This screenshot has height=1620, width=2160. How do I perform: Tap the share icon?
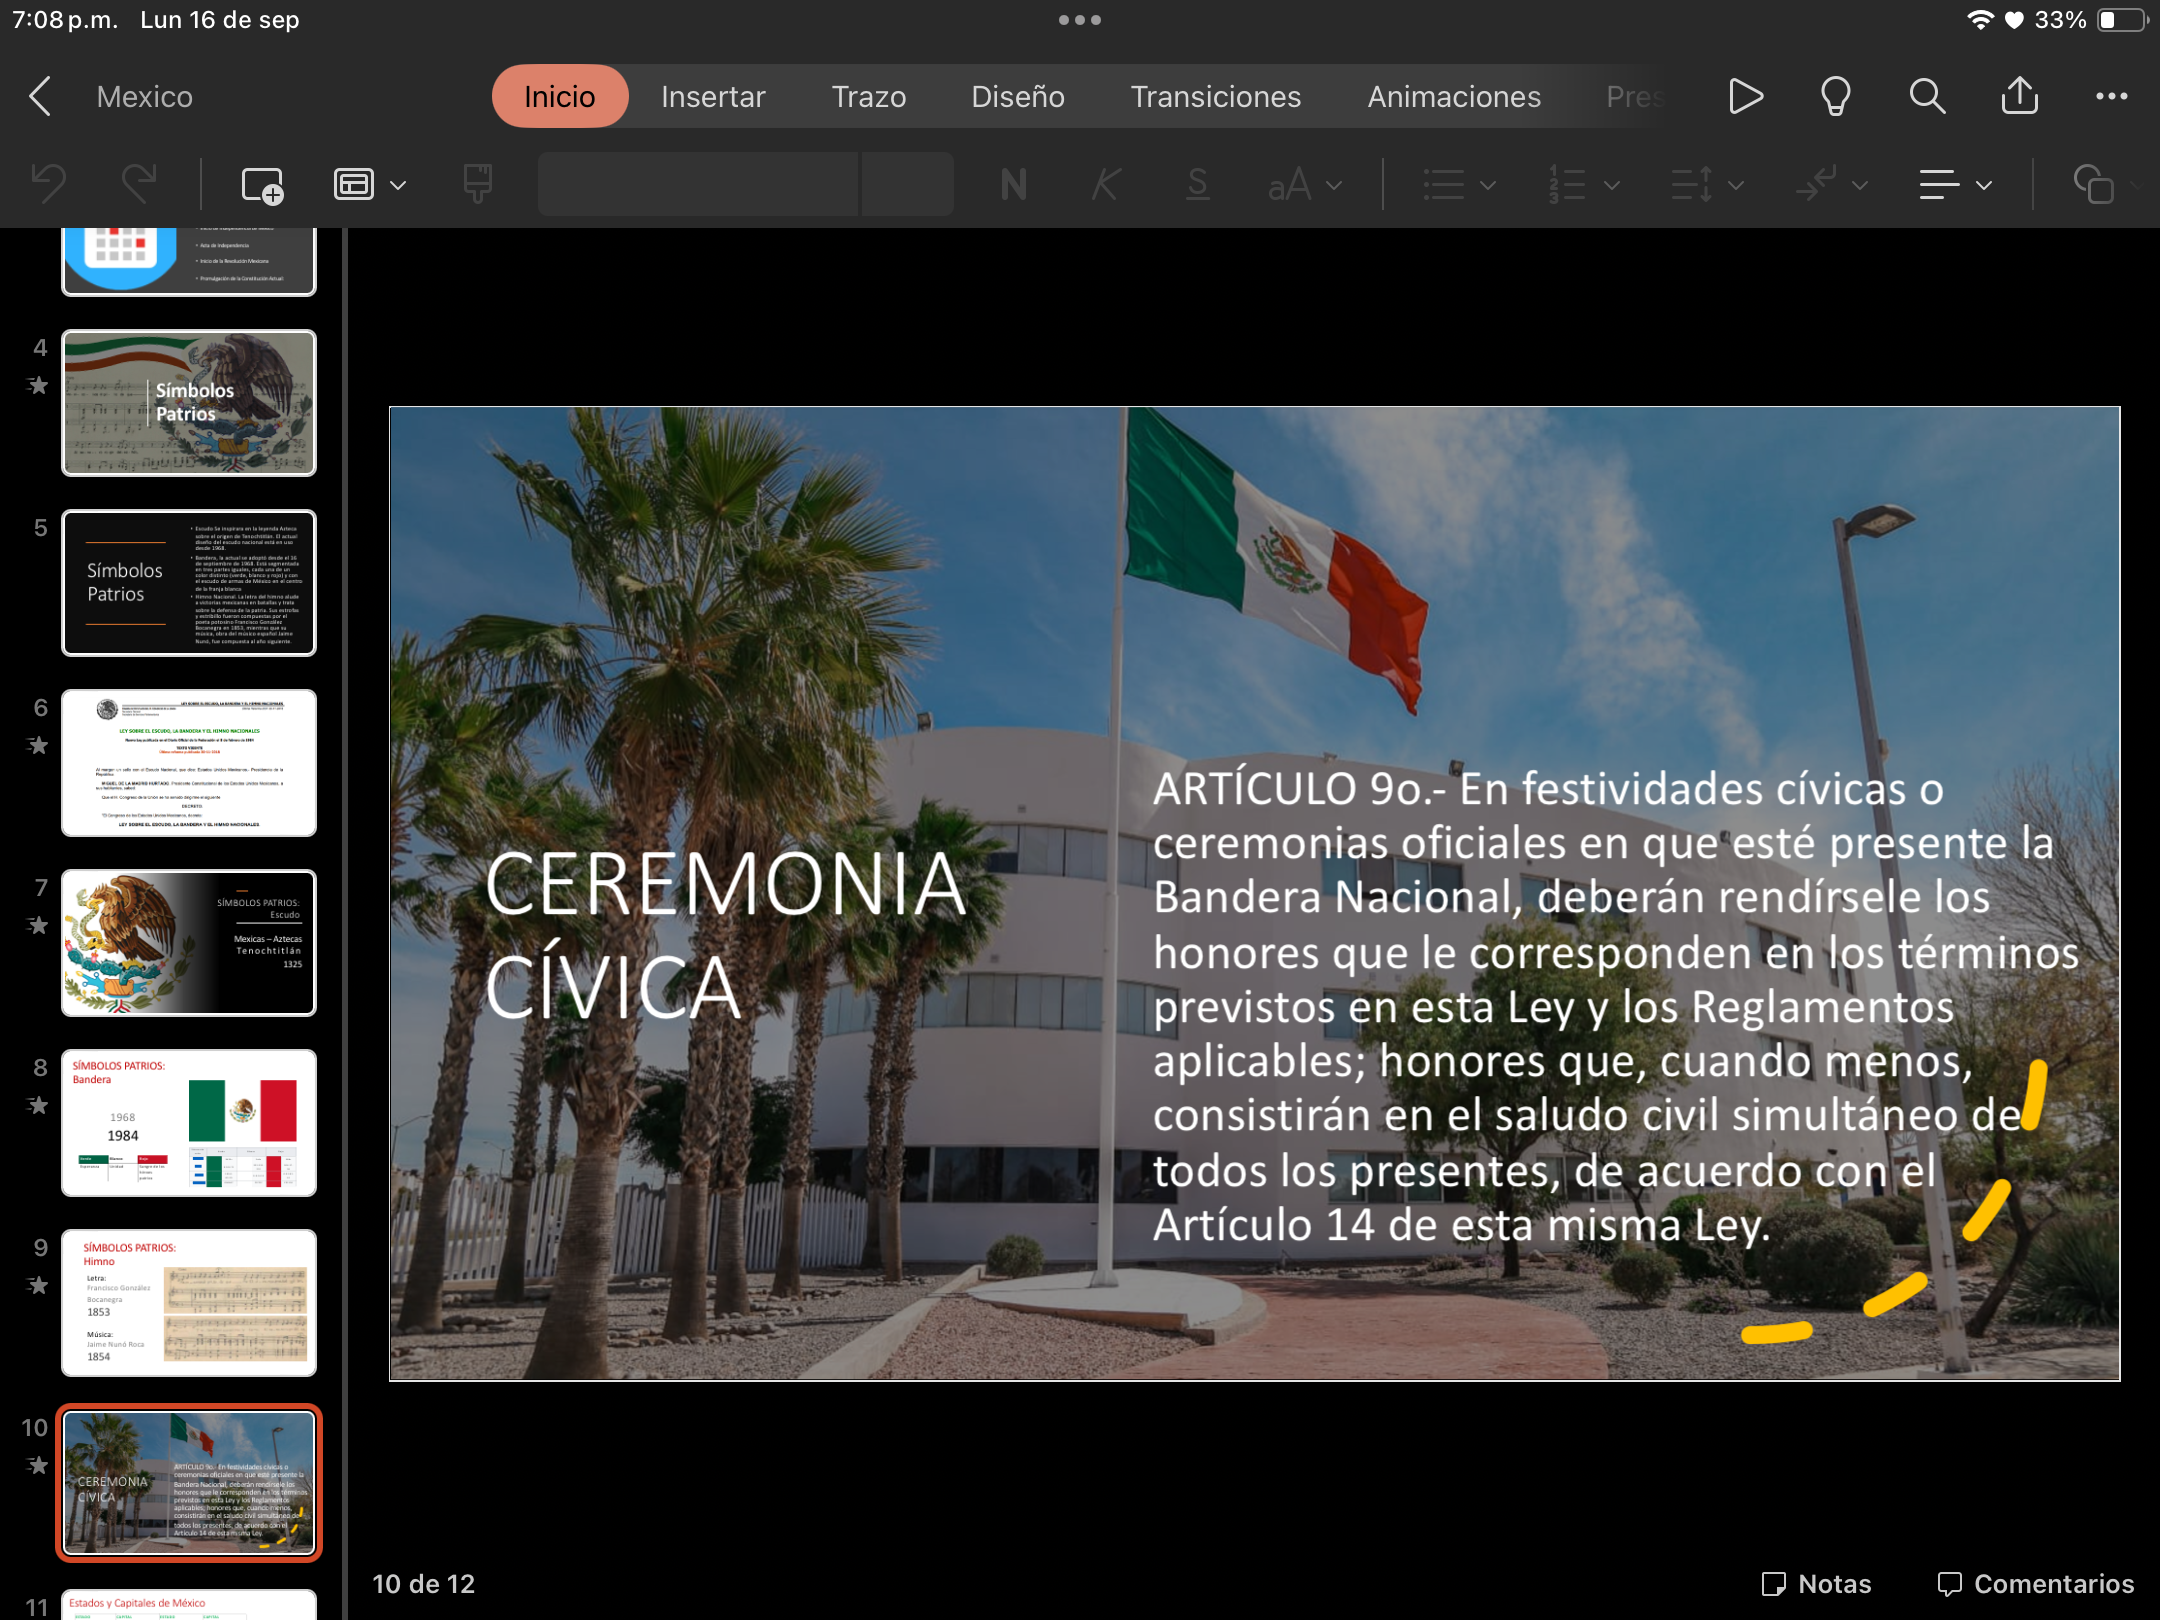2020,96
